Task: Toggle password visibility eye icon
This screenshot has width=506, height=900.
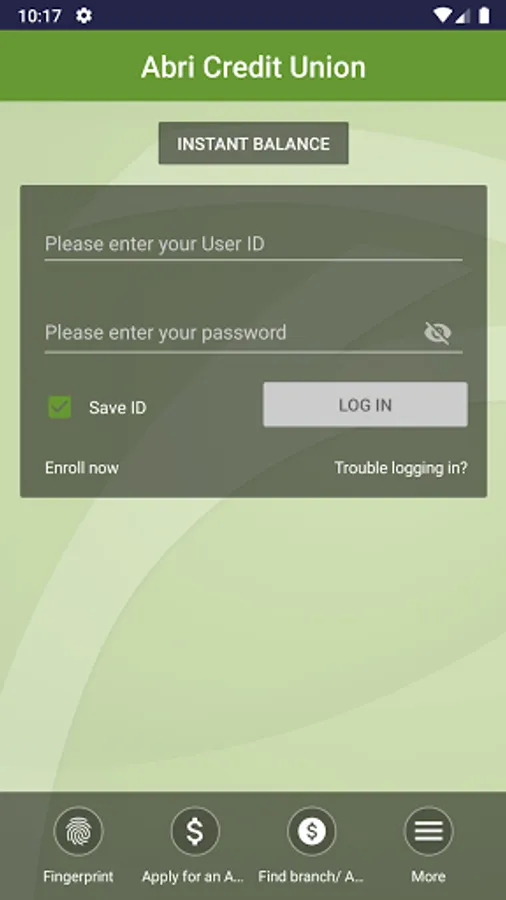Action: 438,333
